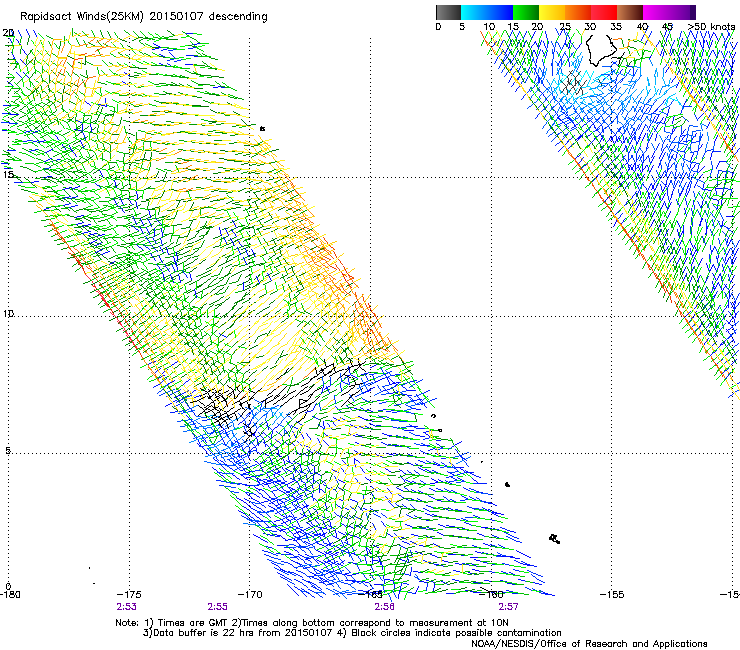This screenshot has width=740, height=650.
Task: Click the latitude label 10
Action: click(8, 313)
